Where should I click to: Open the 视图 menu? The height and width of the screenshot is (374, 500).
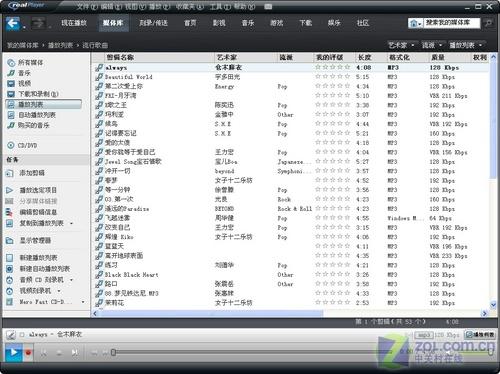click(135, 6)
